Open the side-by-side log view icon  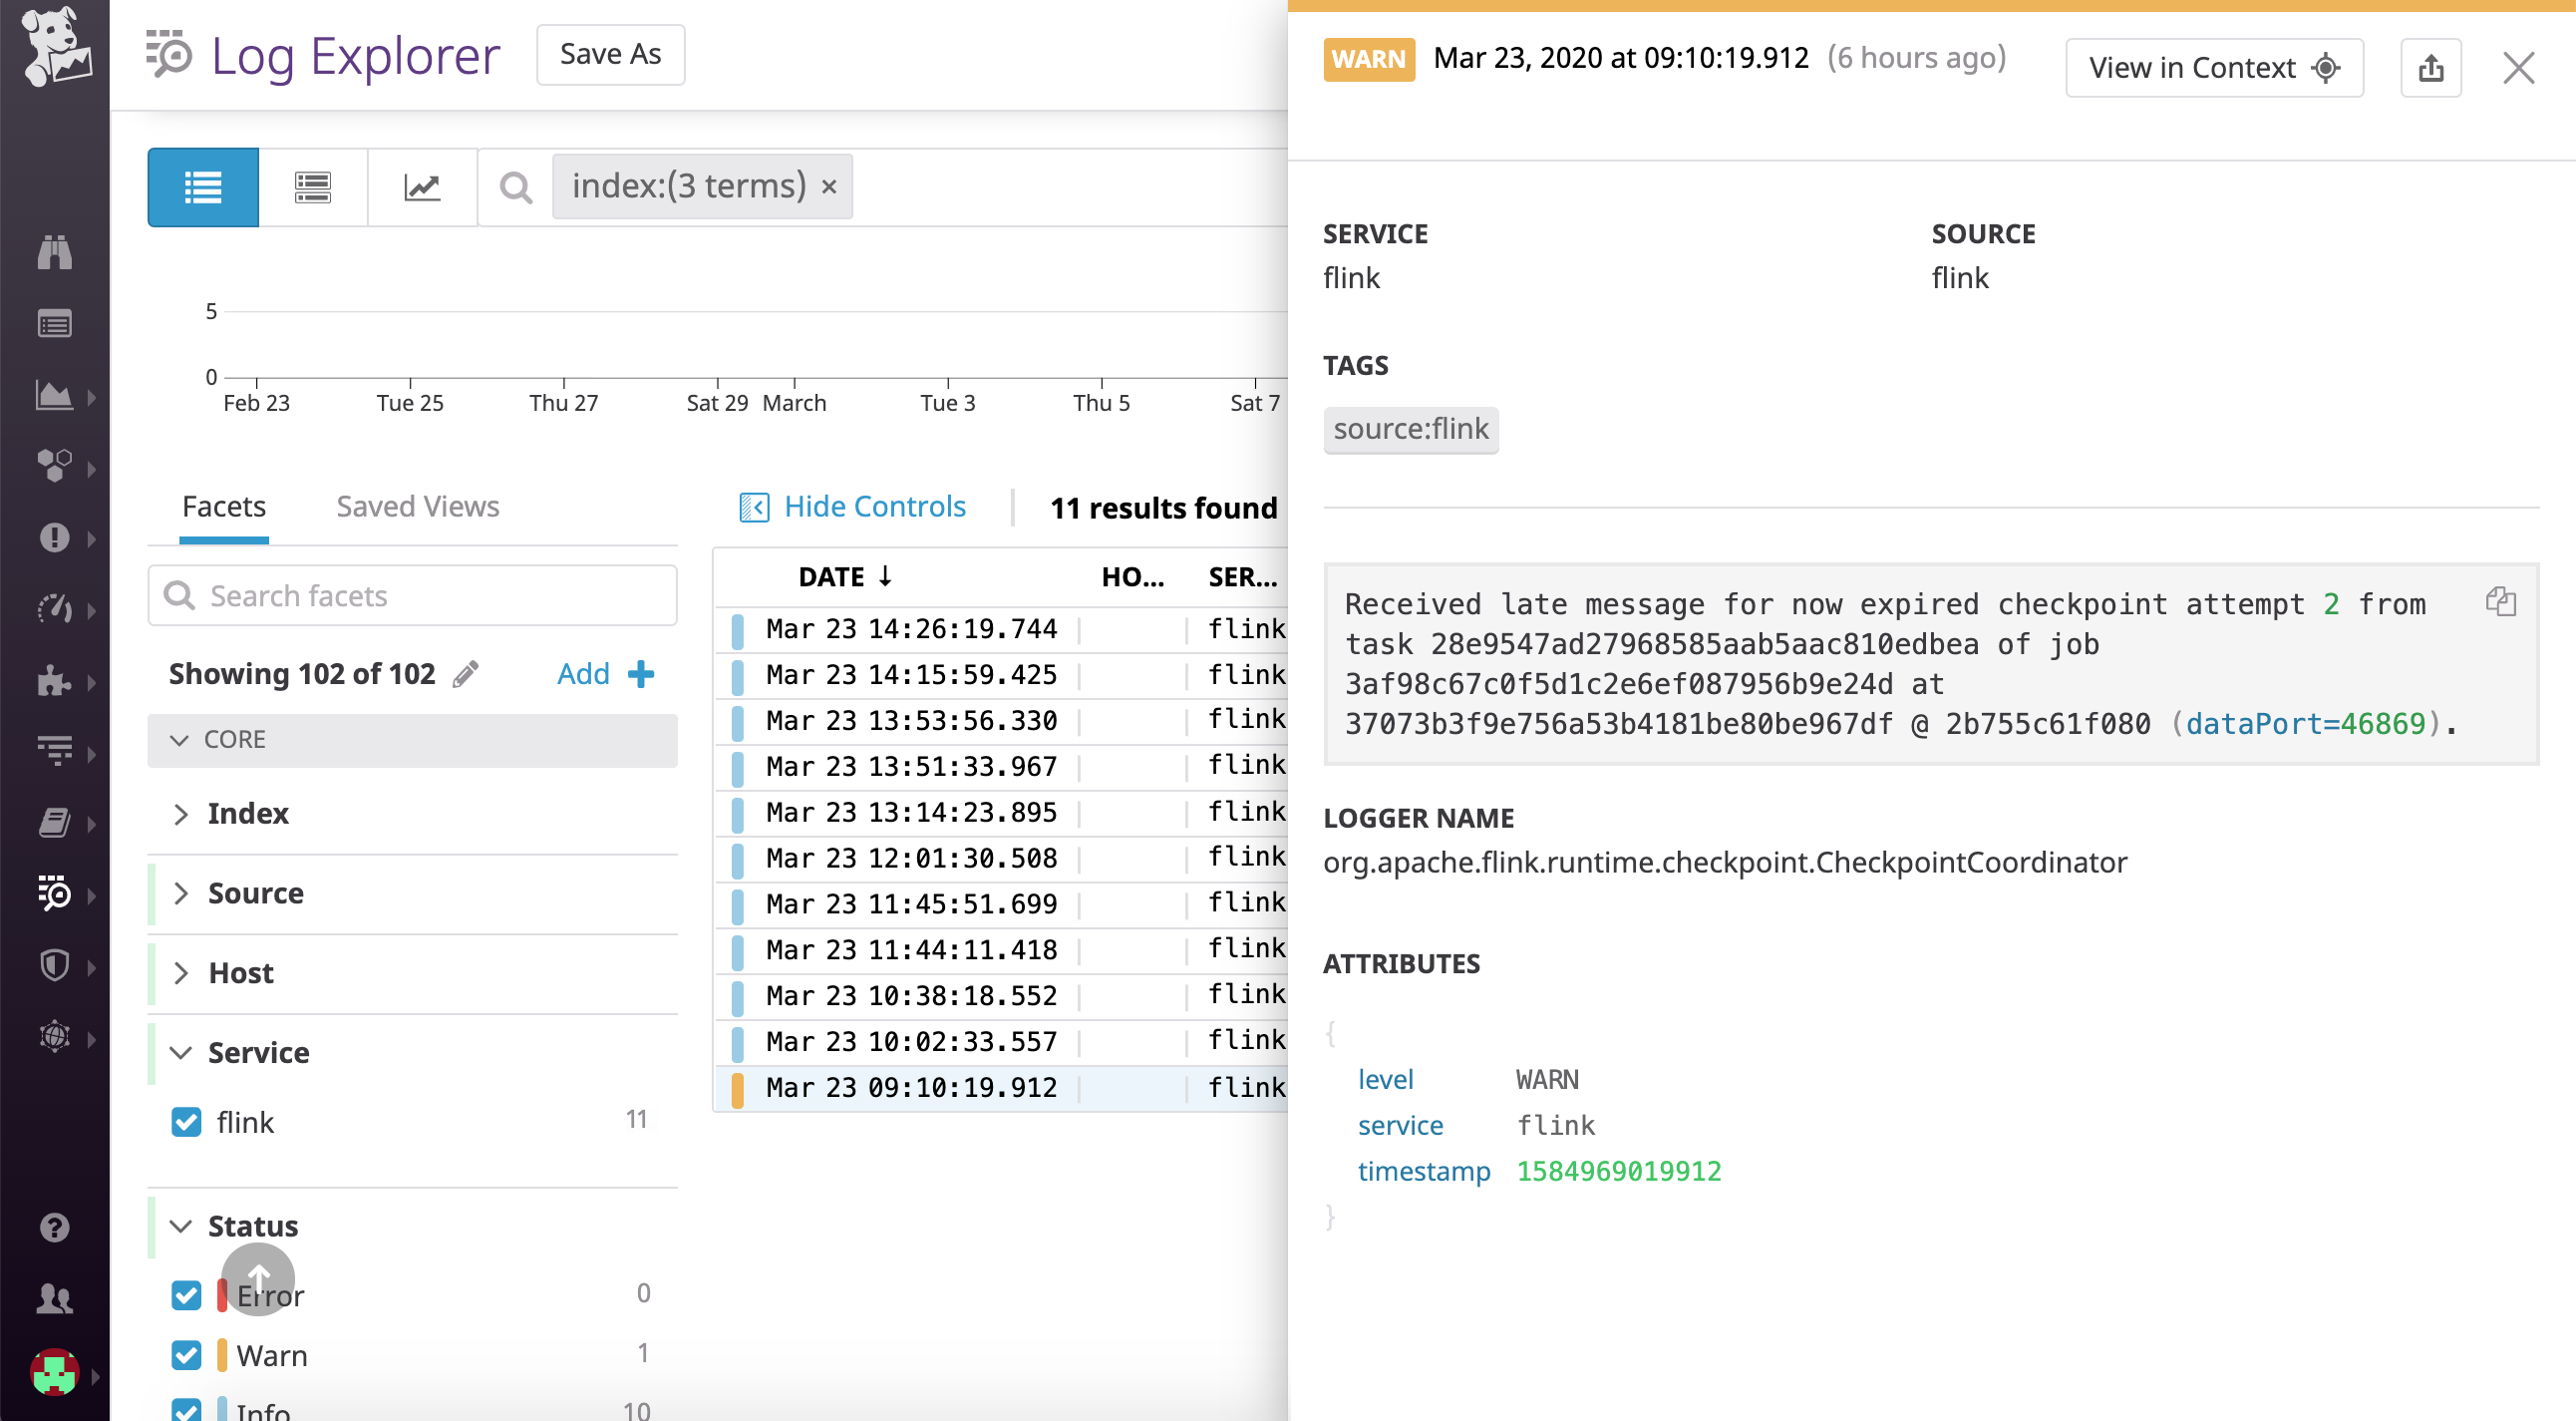tap(311, 187)
